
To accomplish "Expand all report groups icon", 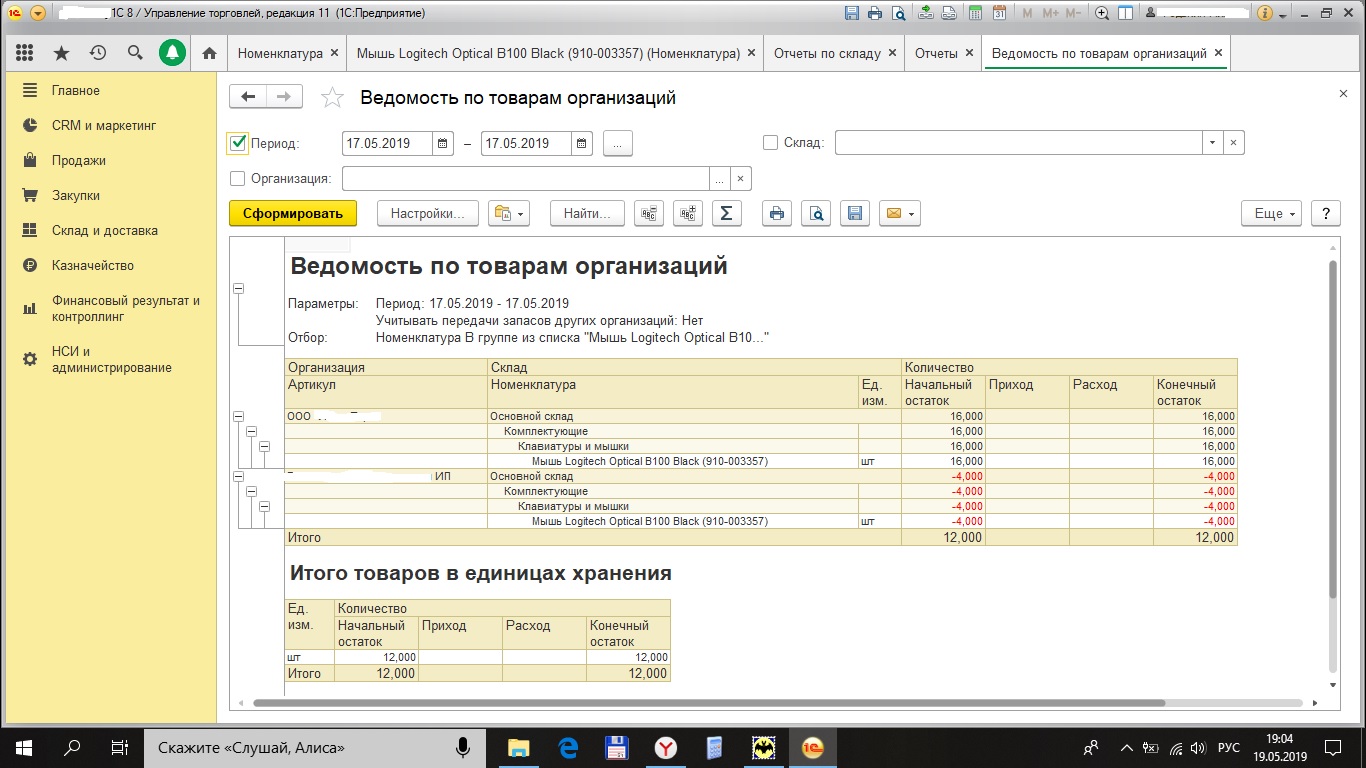I will [x=688, y=213].
